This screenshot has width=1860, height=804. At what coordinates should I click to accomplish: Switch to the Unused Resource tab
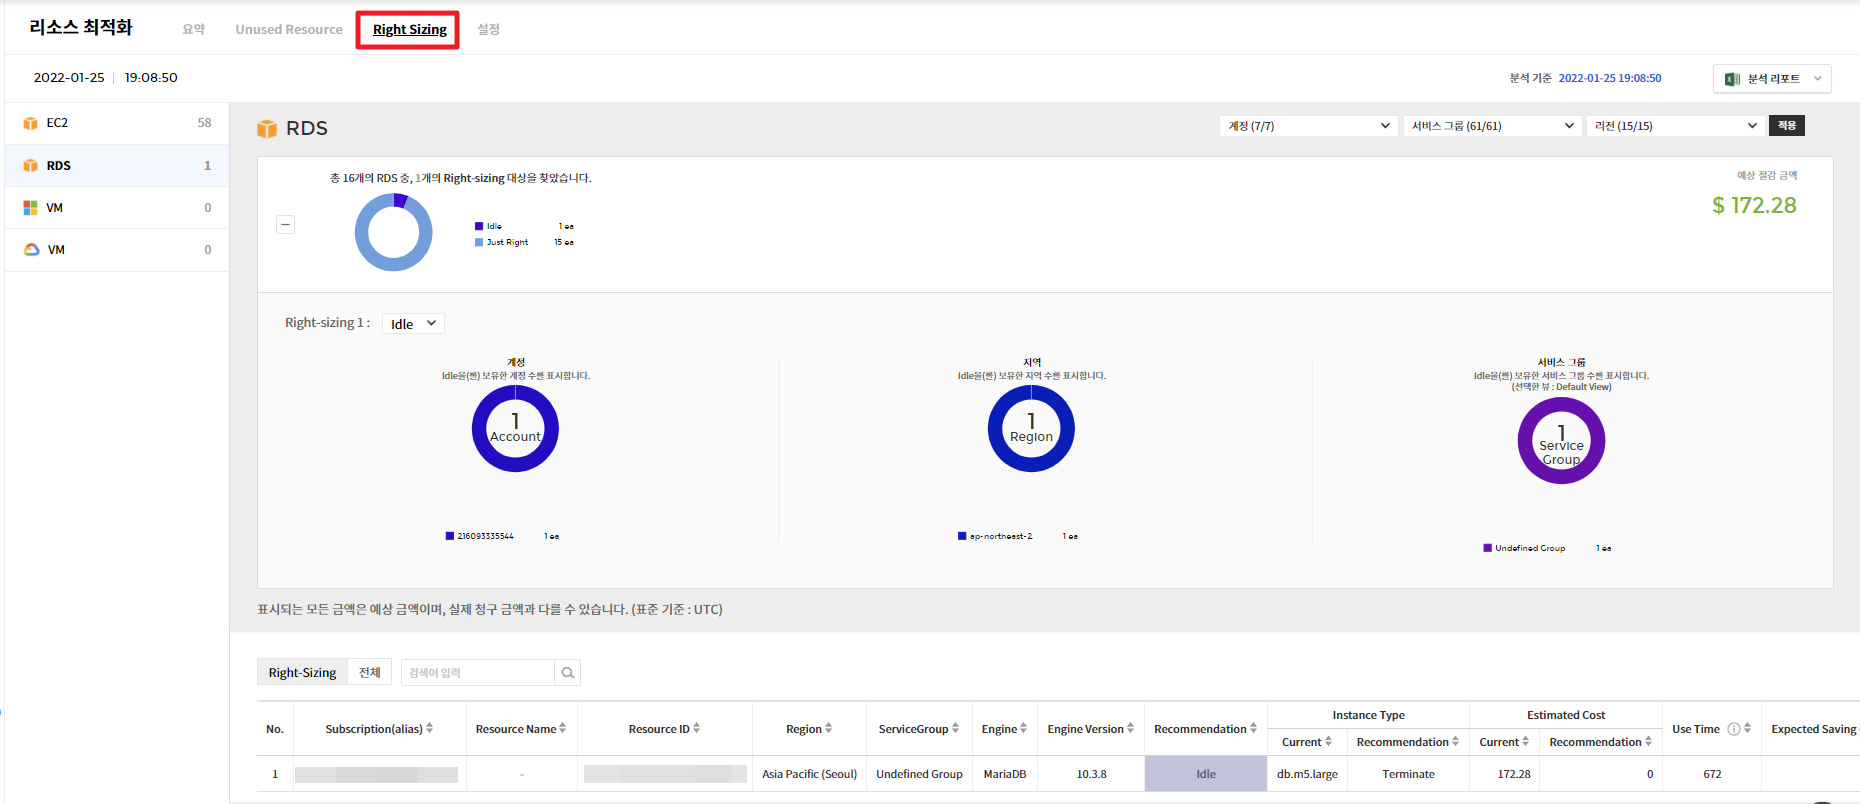coord(289,30)
